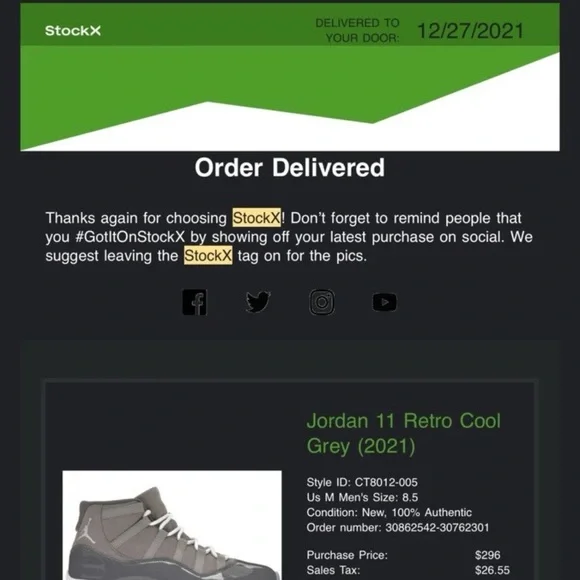Image resolution: width=580 pixels, height=580 pixels.
Task: Open the Facebook social icon
Action: coord(195,302)
